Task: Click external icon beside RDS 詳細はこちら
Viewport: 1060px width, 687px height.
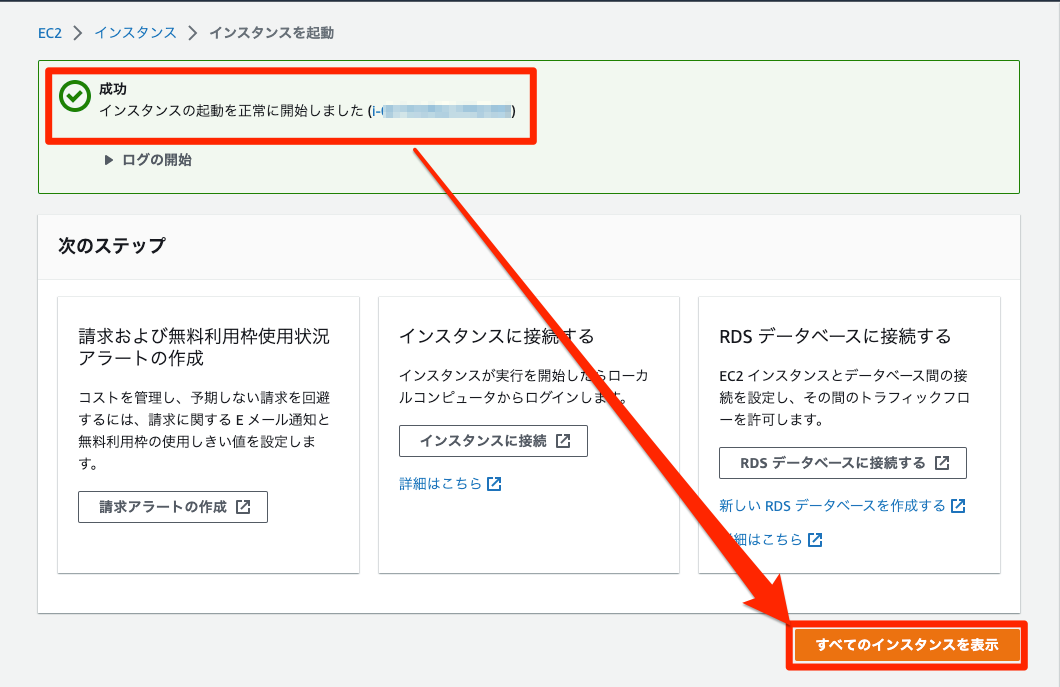Action: point(815,540)
